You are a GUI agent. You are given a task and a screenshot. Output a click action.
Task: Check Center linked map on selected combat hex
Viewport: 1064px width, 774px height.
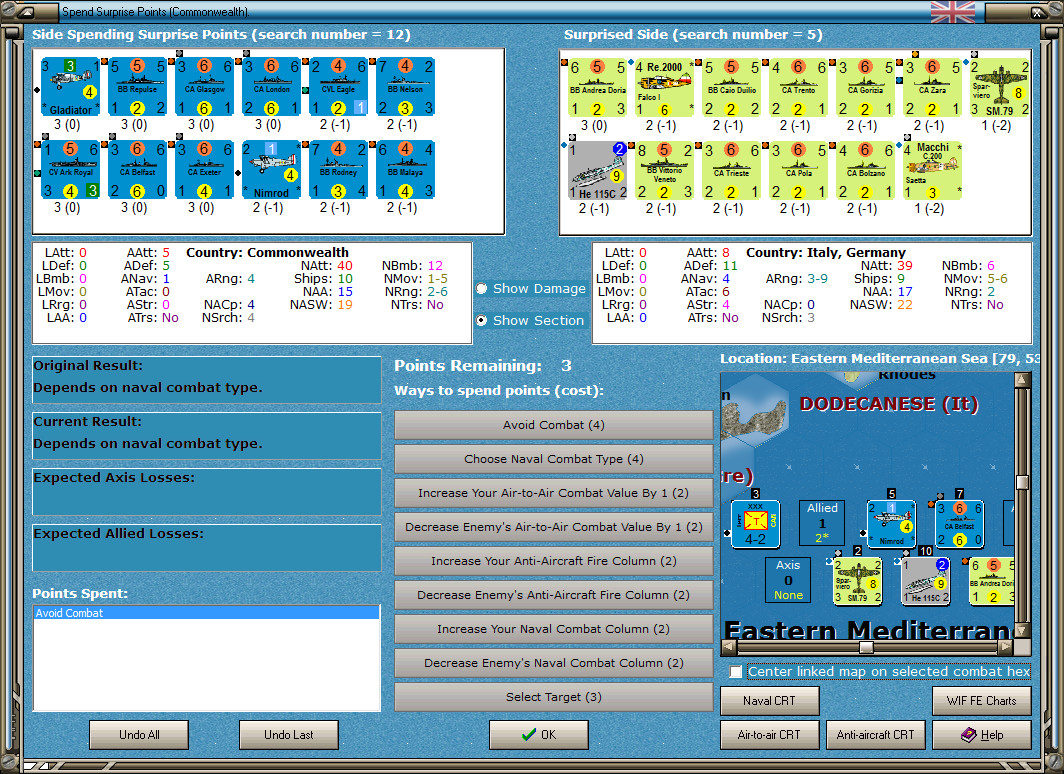736,672
